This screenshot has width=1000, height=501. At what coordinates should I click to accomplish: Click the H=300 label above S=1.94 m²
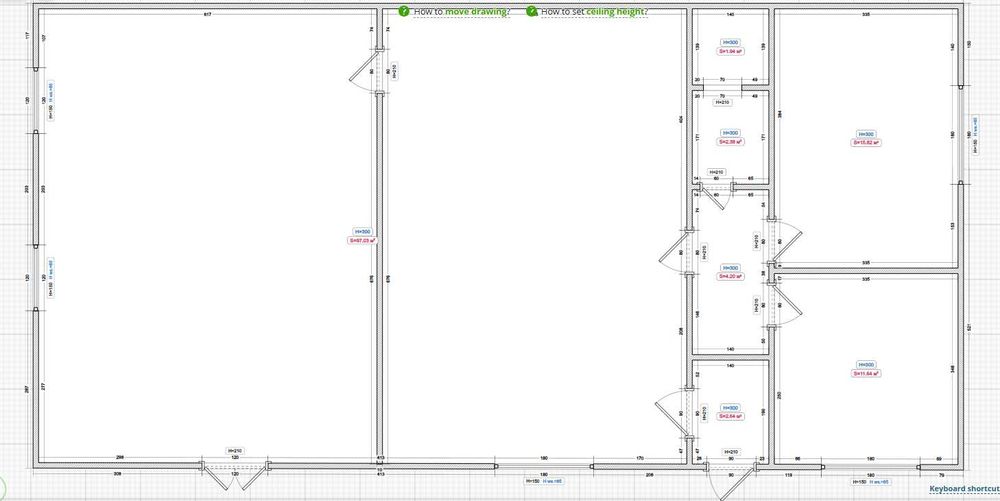730,42
